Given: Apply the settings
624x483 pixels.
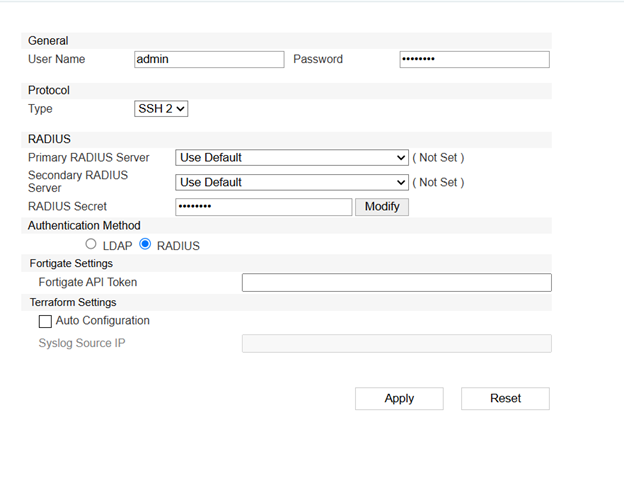Looking at the screenshot, I should coord(399,398).
